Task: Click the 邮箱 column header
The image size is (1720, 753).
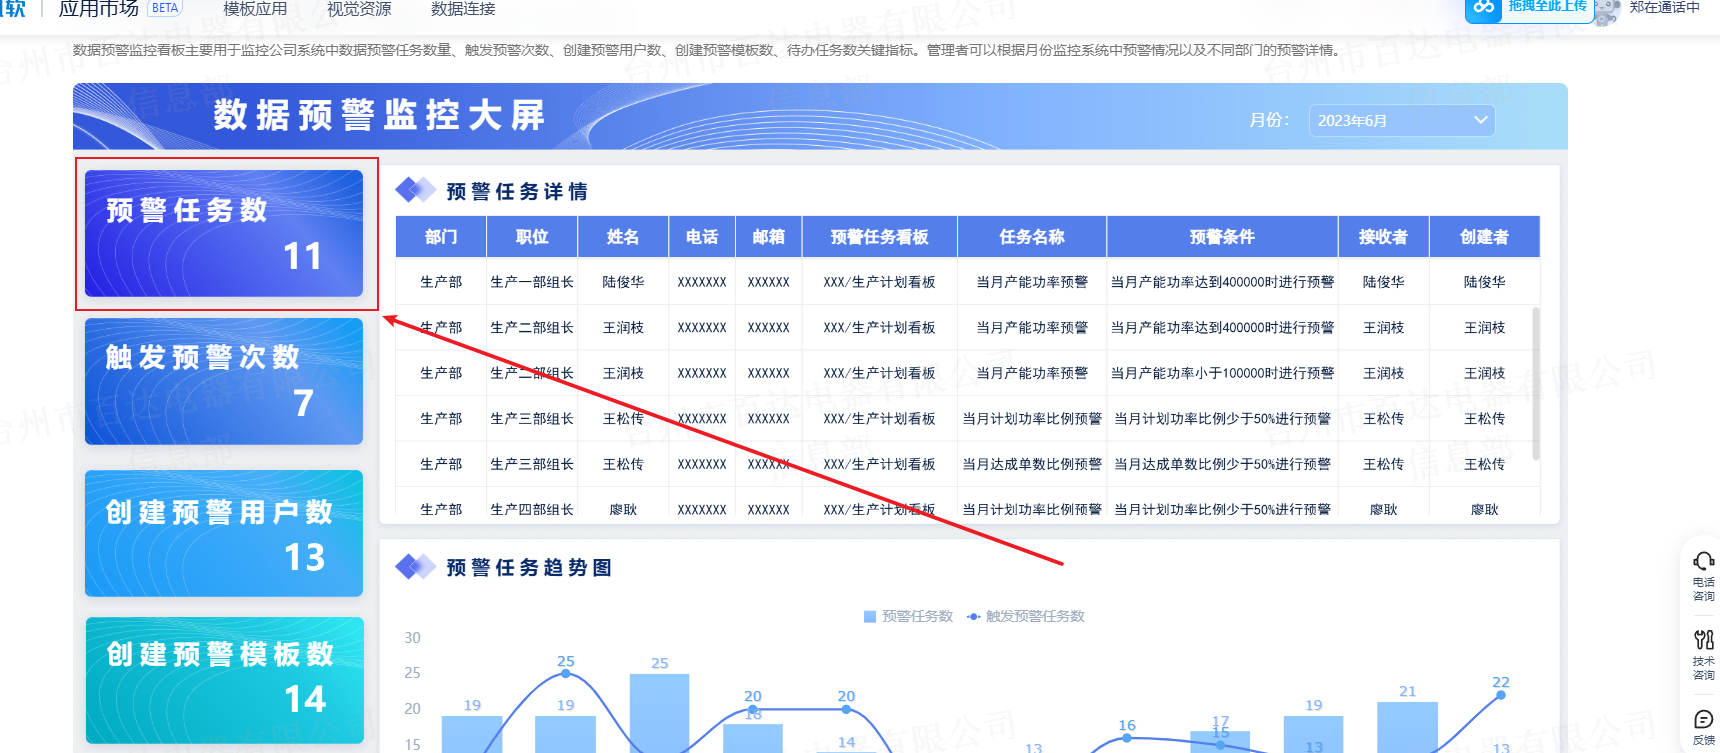Action: (x=769, y=237)
